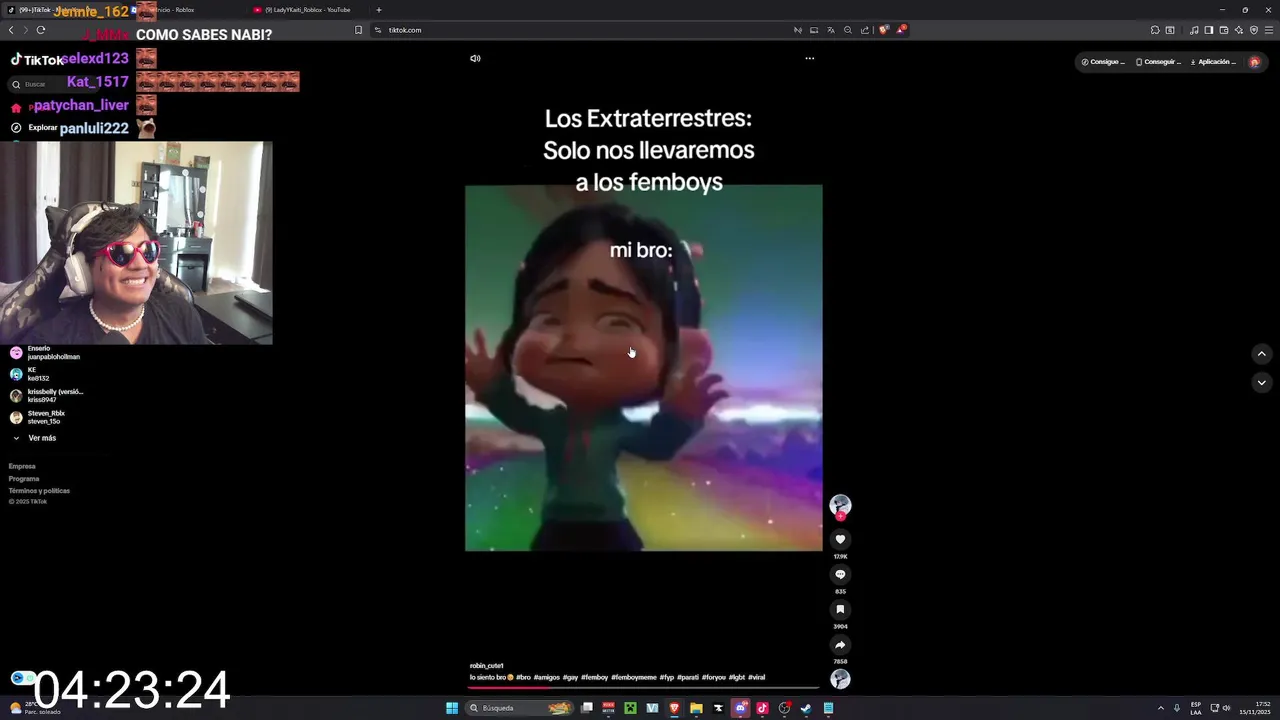Open the #lgbt hashtag
The height and width of the screenshot is (720, 1280).
tap(736, 678)
